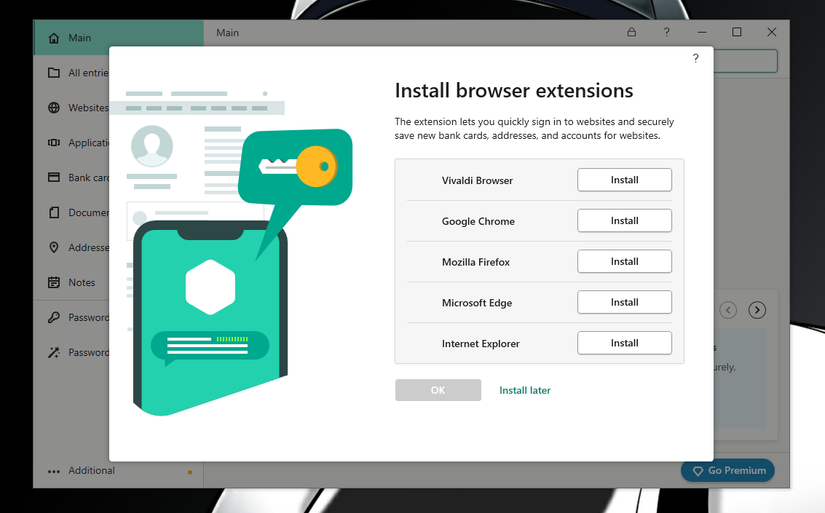Select Addresses pin icon
The width and height of the screenshot is (825, 513).
click(x=54, y=247)
